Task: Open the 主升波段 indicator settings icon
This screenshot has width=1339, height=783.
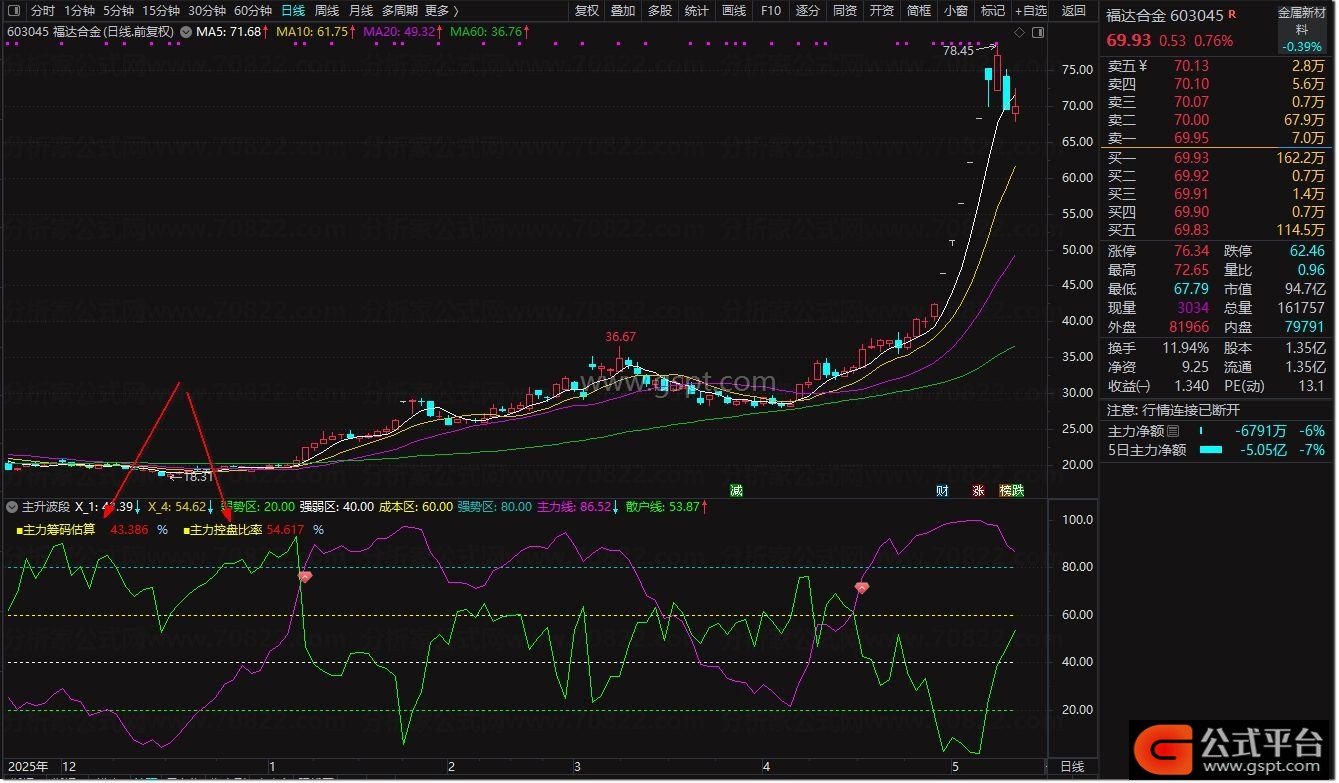Action: [12, 507]
